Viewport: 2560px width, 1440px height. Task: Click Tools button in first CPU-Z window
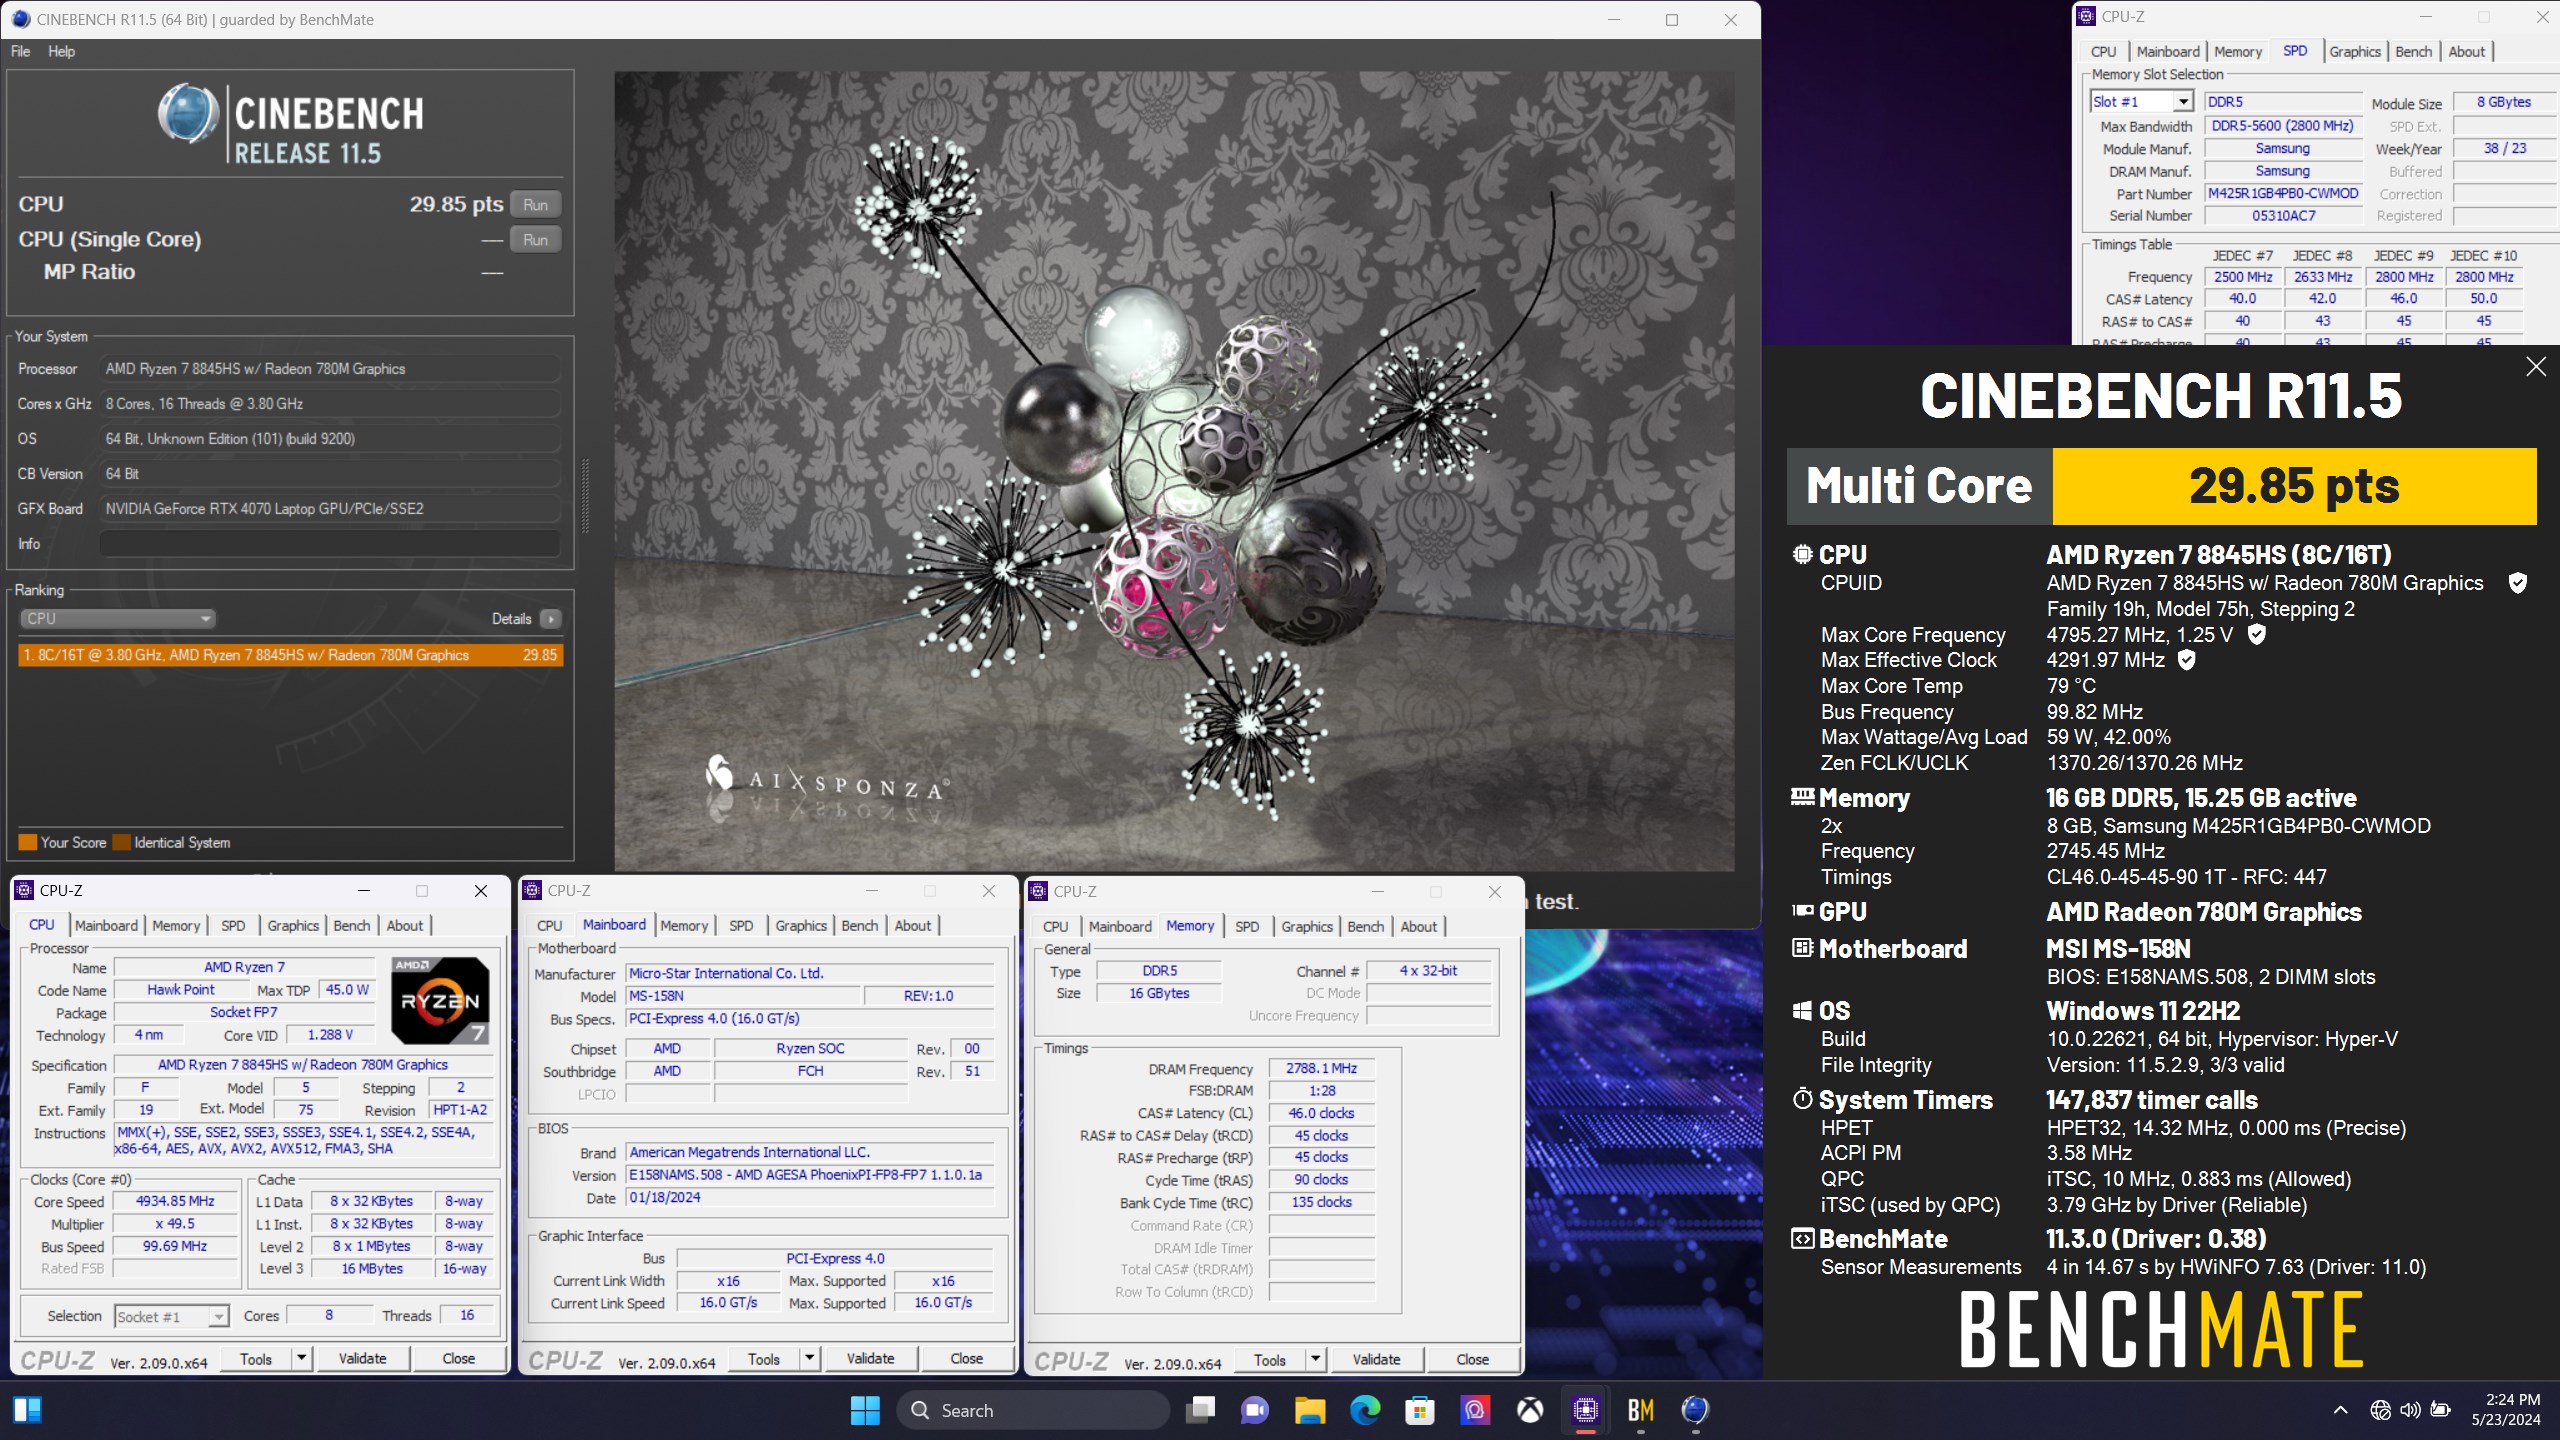(255, 1358)
